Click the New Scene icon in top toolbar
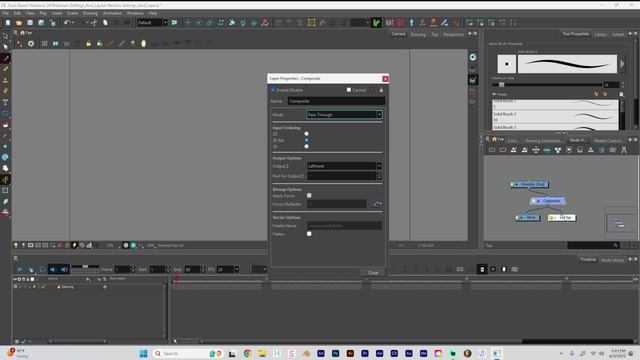 tap(8, 23)
